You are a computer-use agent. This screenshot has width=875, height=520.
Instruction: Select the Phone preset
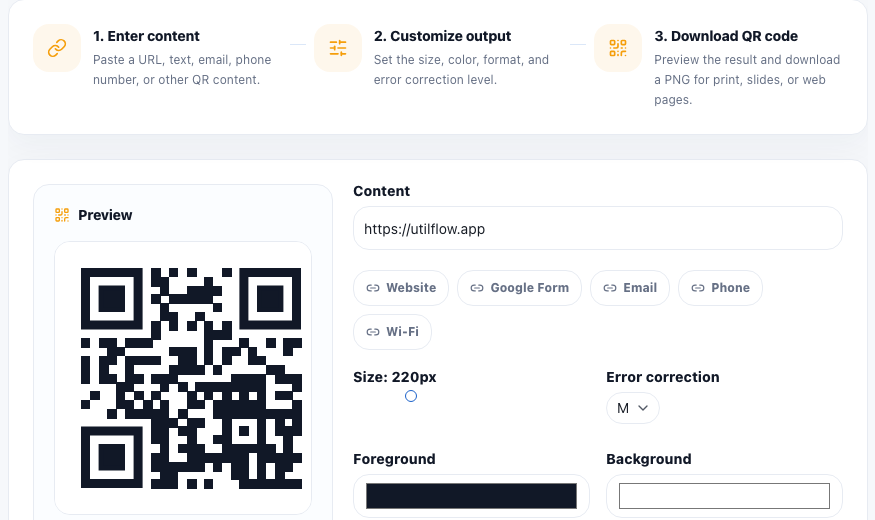click(720, 288)
